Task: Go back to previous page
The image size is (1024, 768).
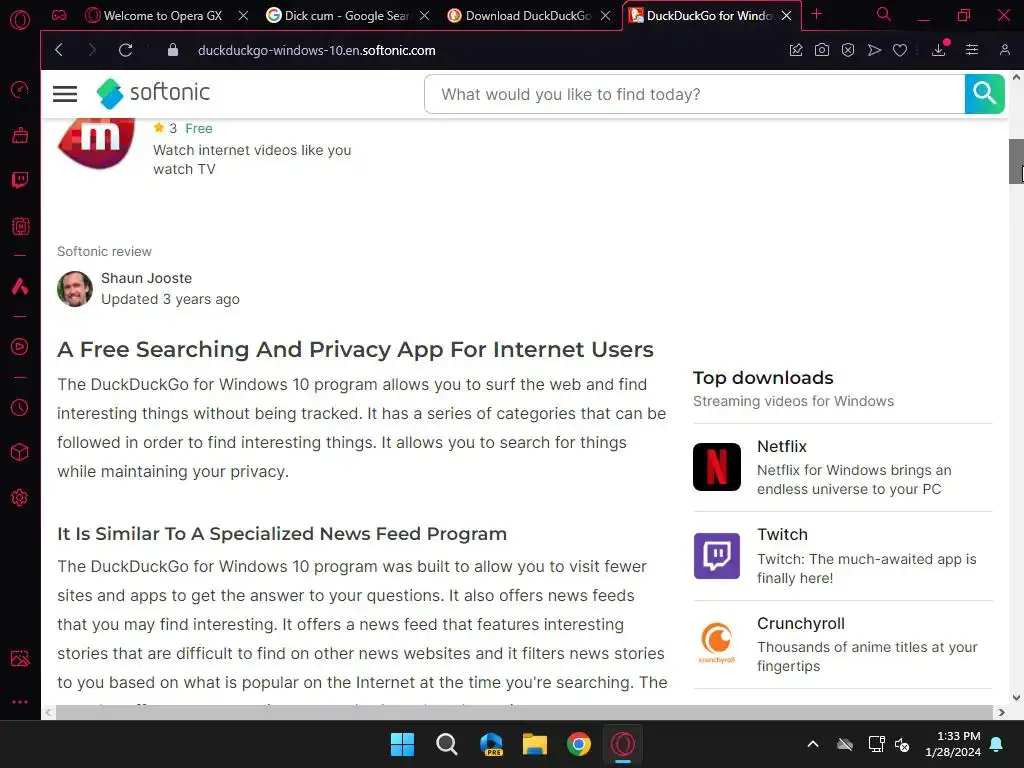Action: 59,50
